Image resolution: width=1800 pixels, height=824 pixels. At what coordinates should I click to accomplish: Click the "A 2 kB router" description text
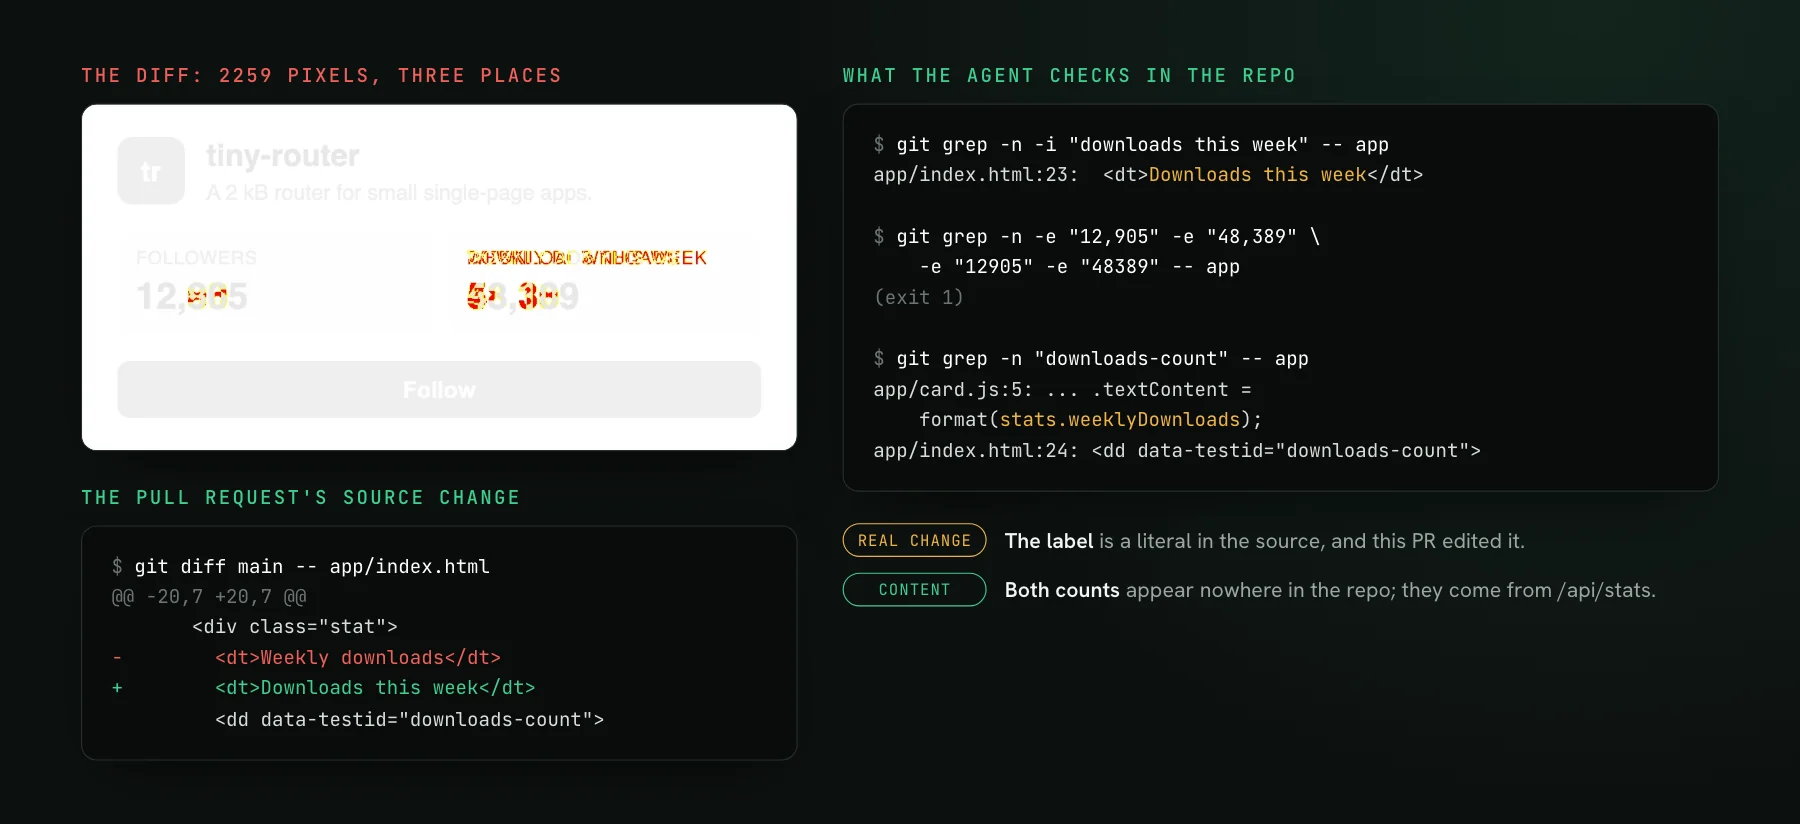tap(399, 193)
